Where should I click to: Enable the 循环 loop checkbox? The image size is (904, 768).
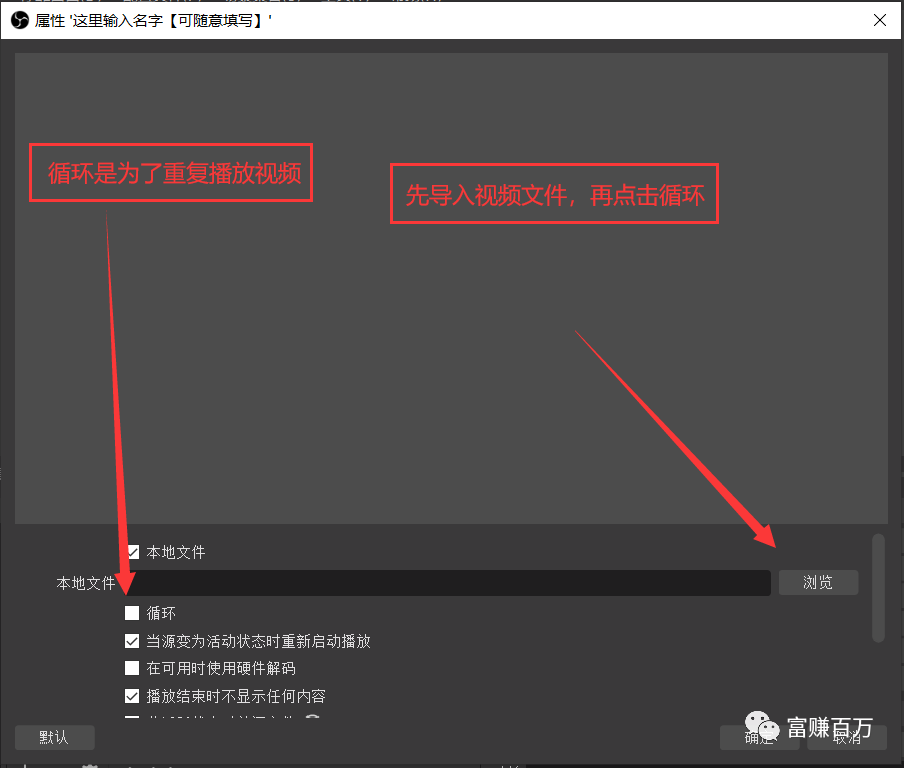pyautogui.click(x=132, y=613)
